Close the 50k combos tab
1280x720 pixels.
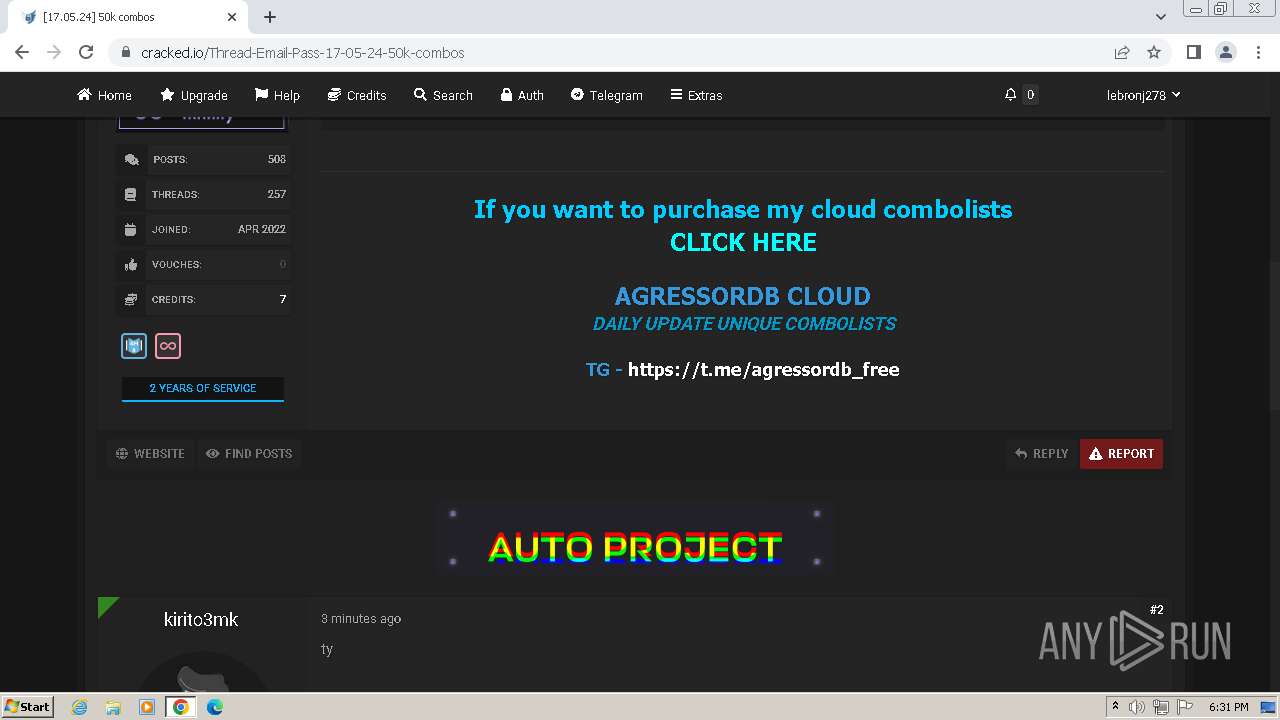[232, 17]
